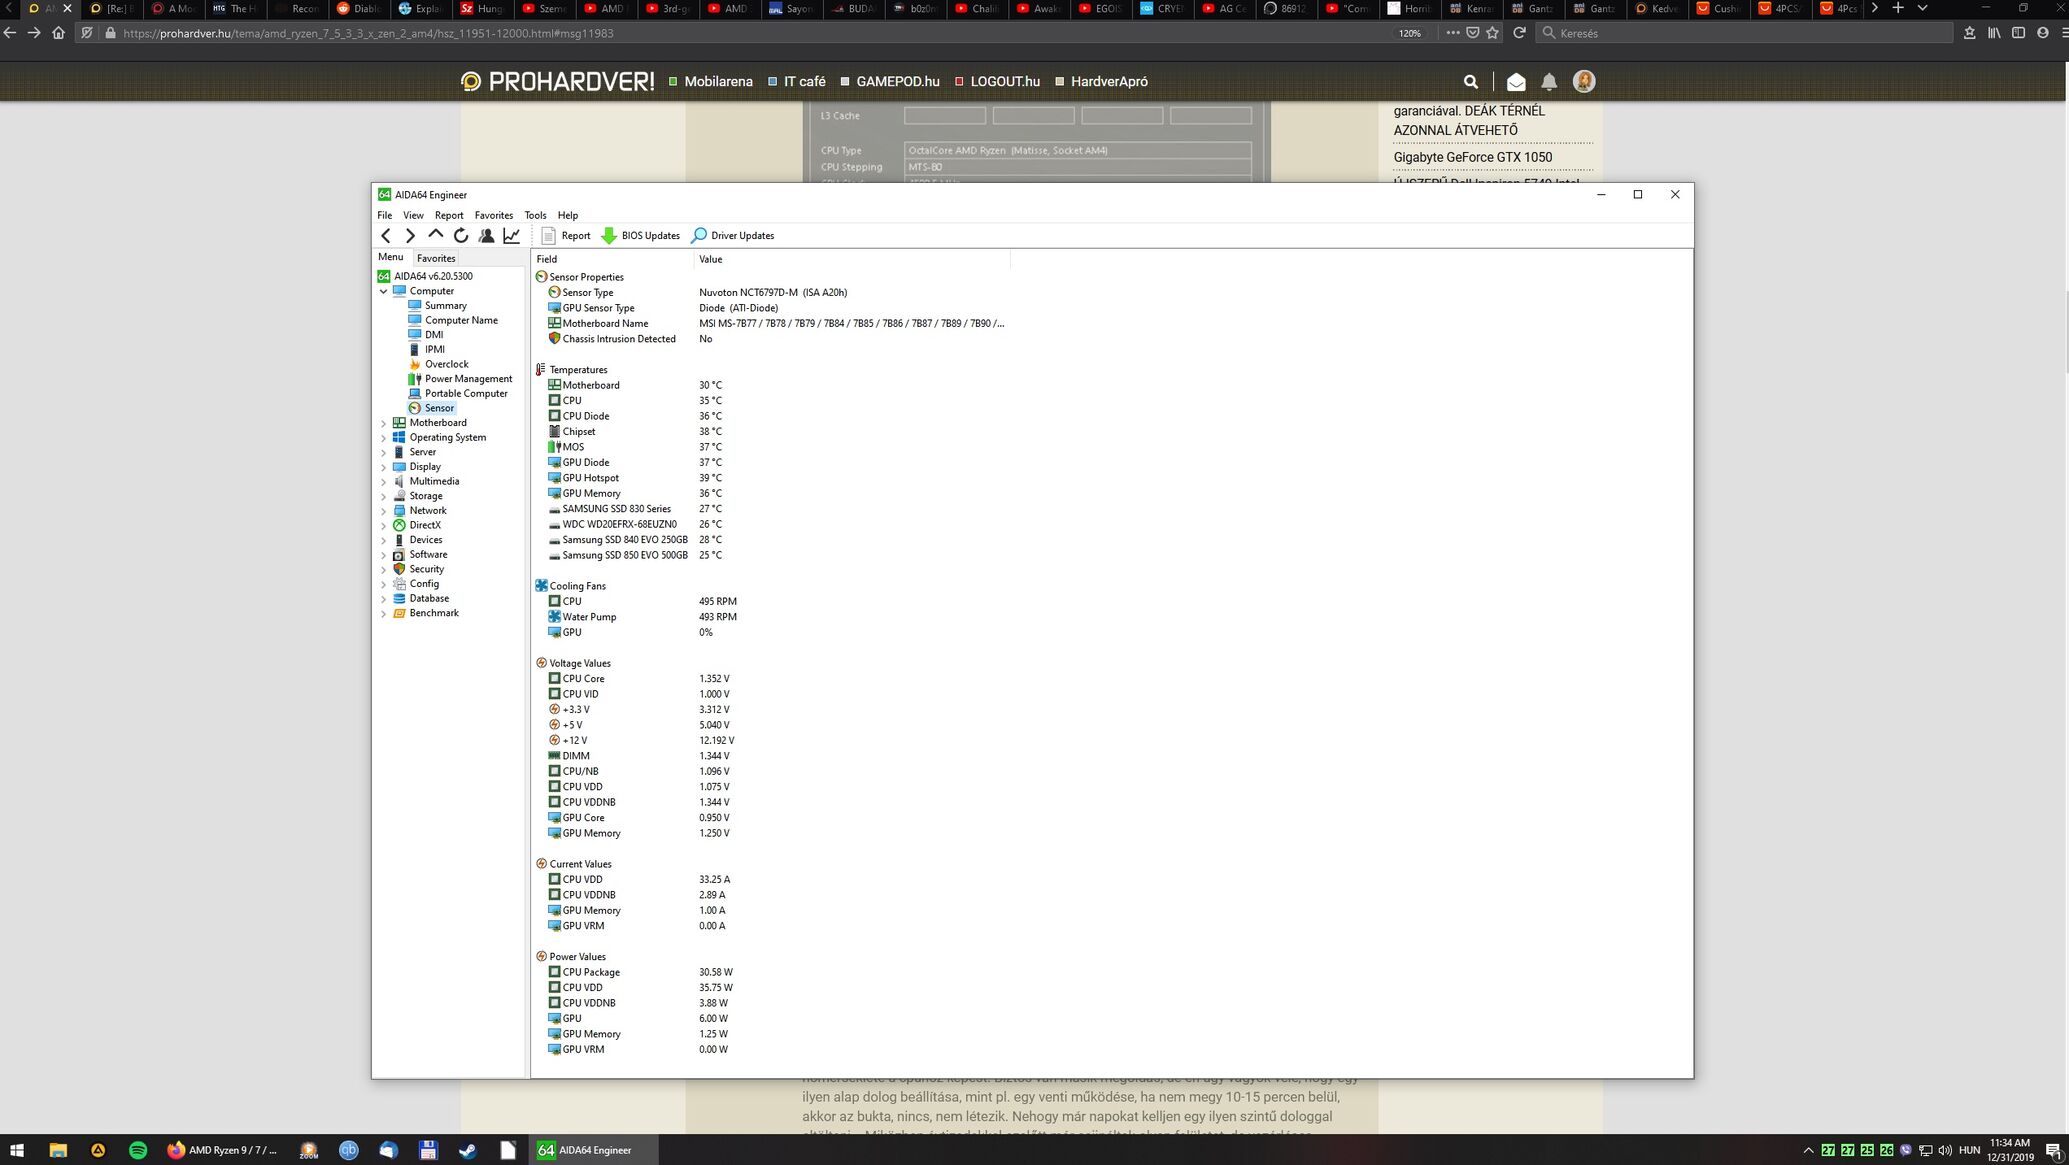The height and width of the screenshot is (1165, 2069).
Task: Expand the Server tree node
Action: tap(383, 453)
